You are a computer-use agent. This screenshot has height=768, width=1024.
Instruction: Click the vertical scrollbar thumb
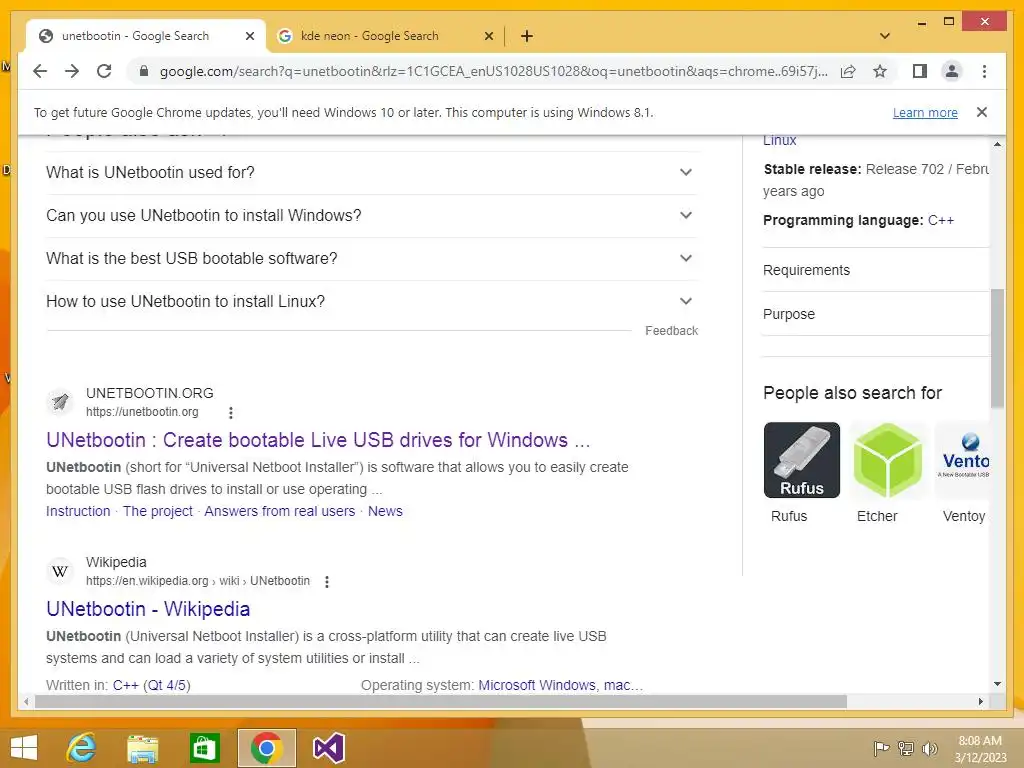tap(997, 349)
